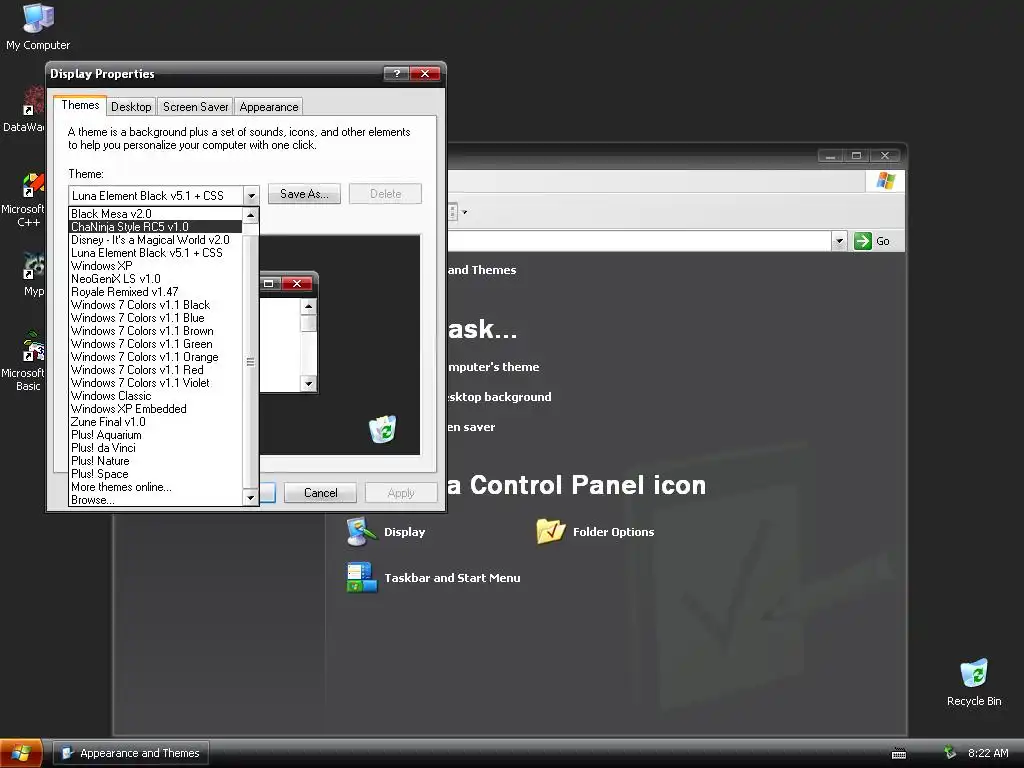Open Microsoft C++ desktop shortcut
The height and width of the screenshot is (768, 1024).
(x=26, y=200)
